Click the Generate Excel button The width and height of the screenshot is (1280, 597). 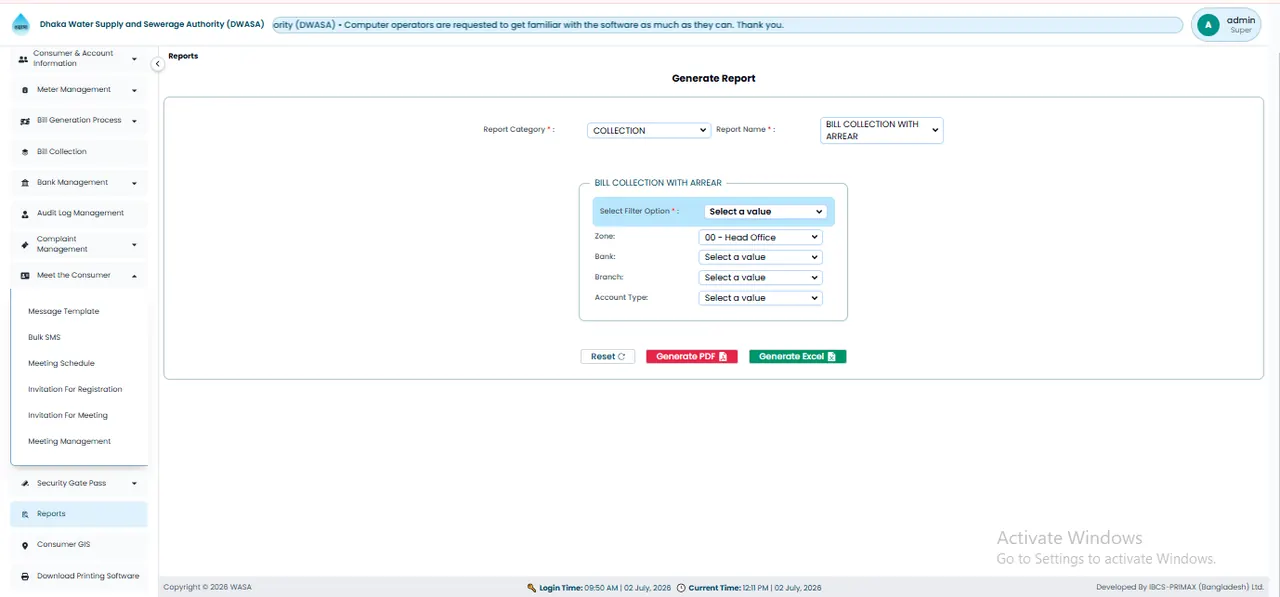point(798,357)
